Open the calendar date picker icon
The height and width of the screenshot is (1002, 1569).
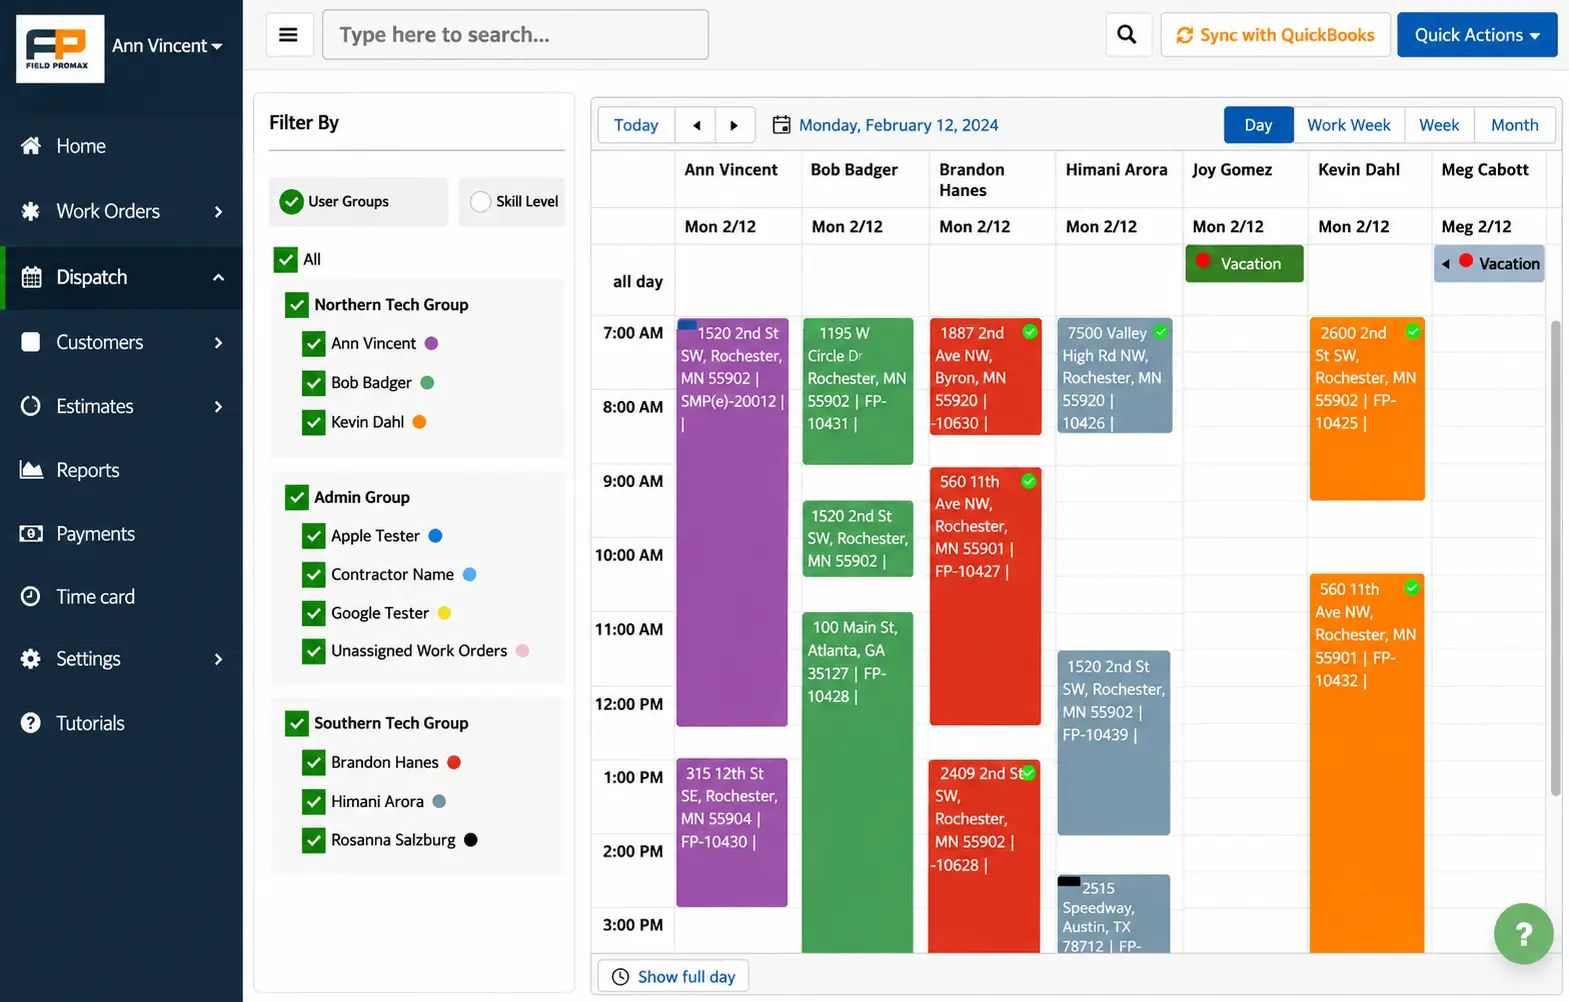781,125
